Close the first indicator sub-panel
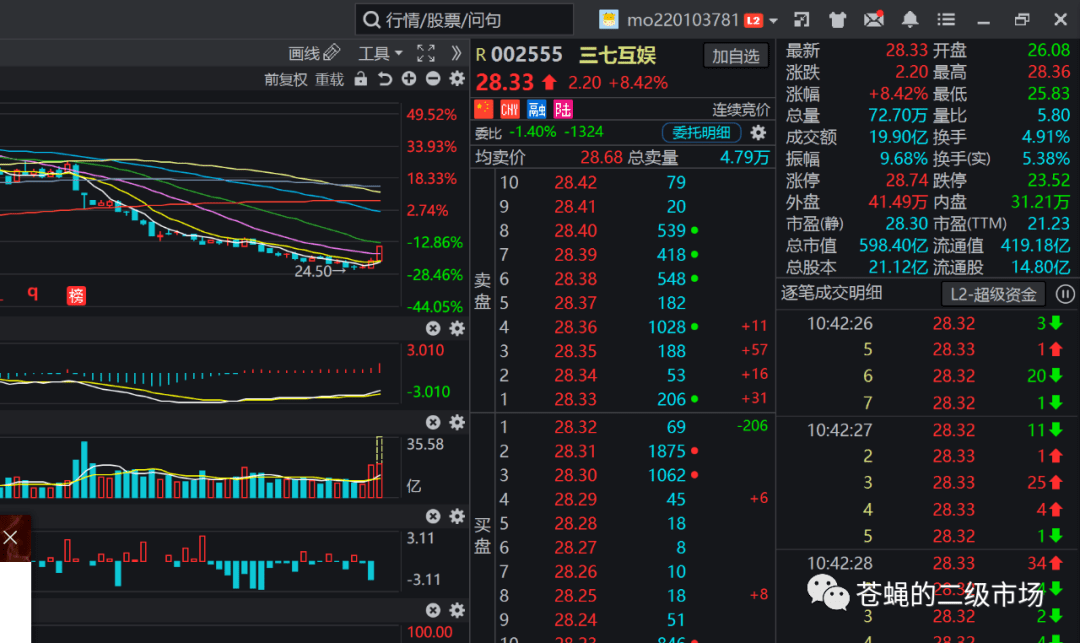This screenshot has height=643, width=1080. tap(433, 328)
